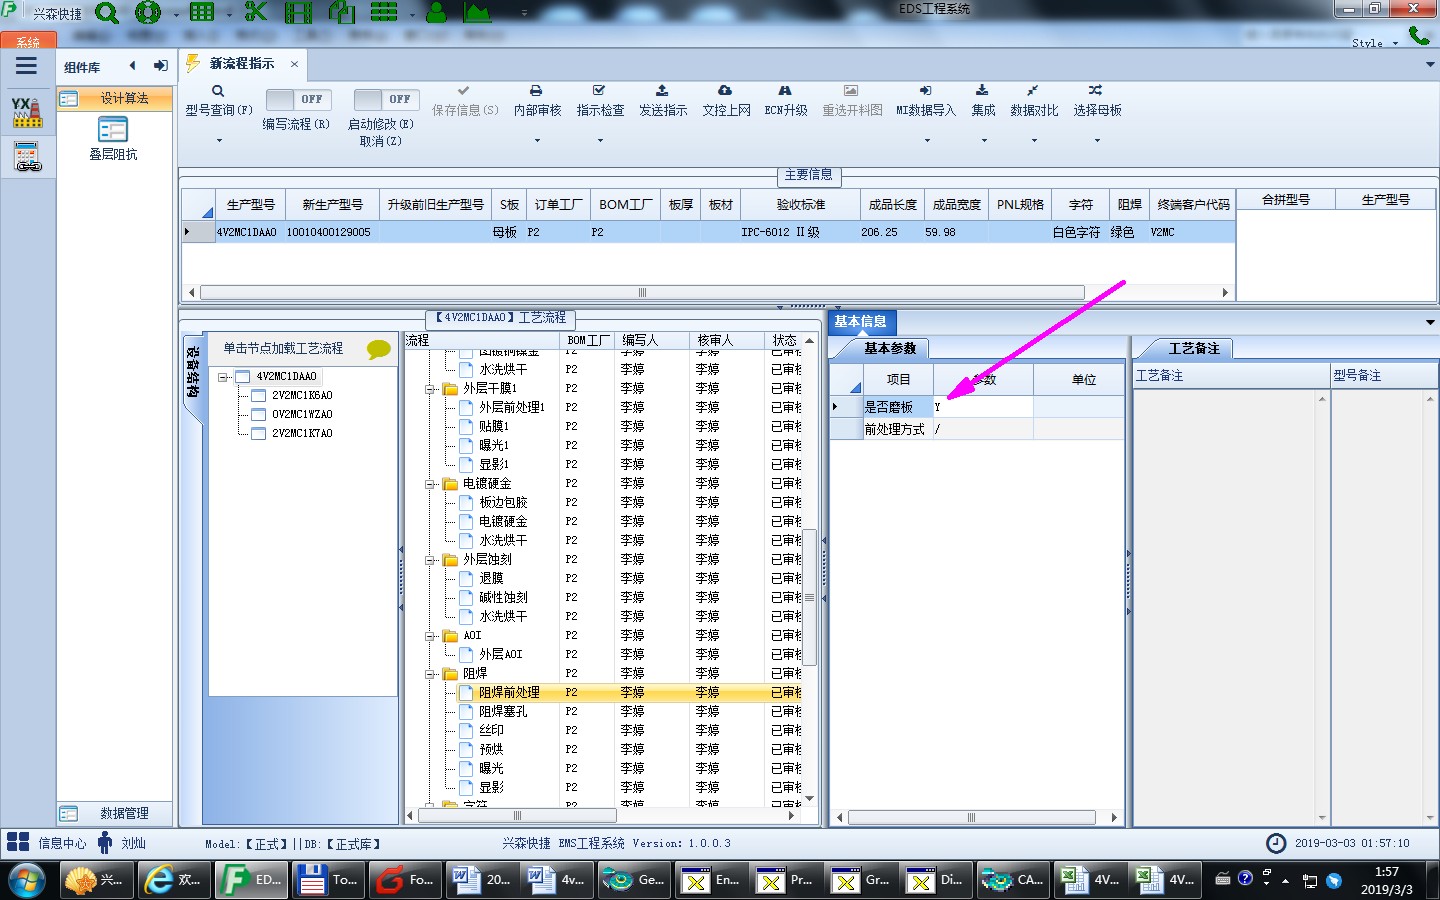Click the green user person icon

tap(436, 12)
